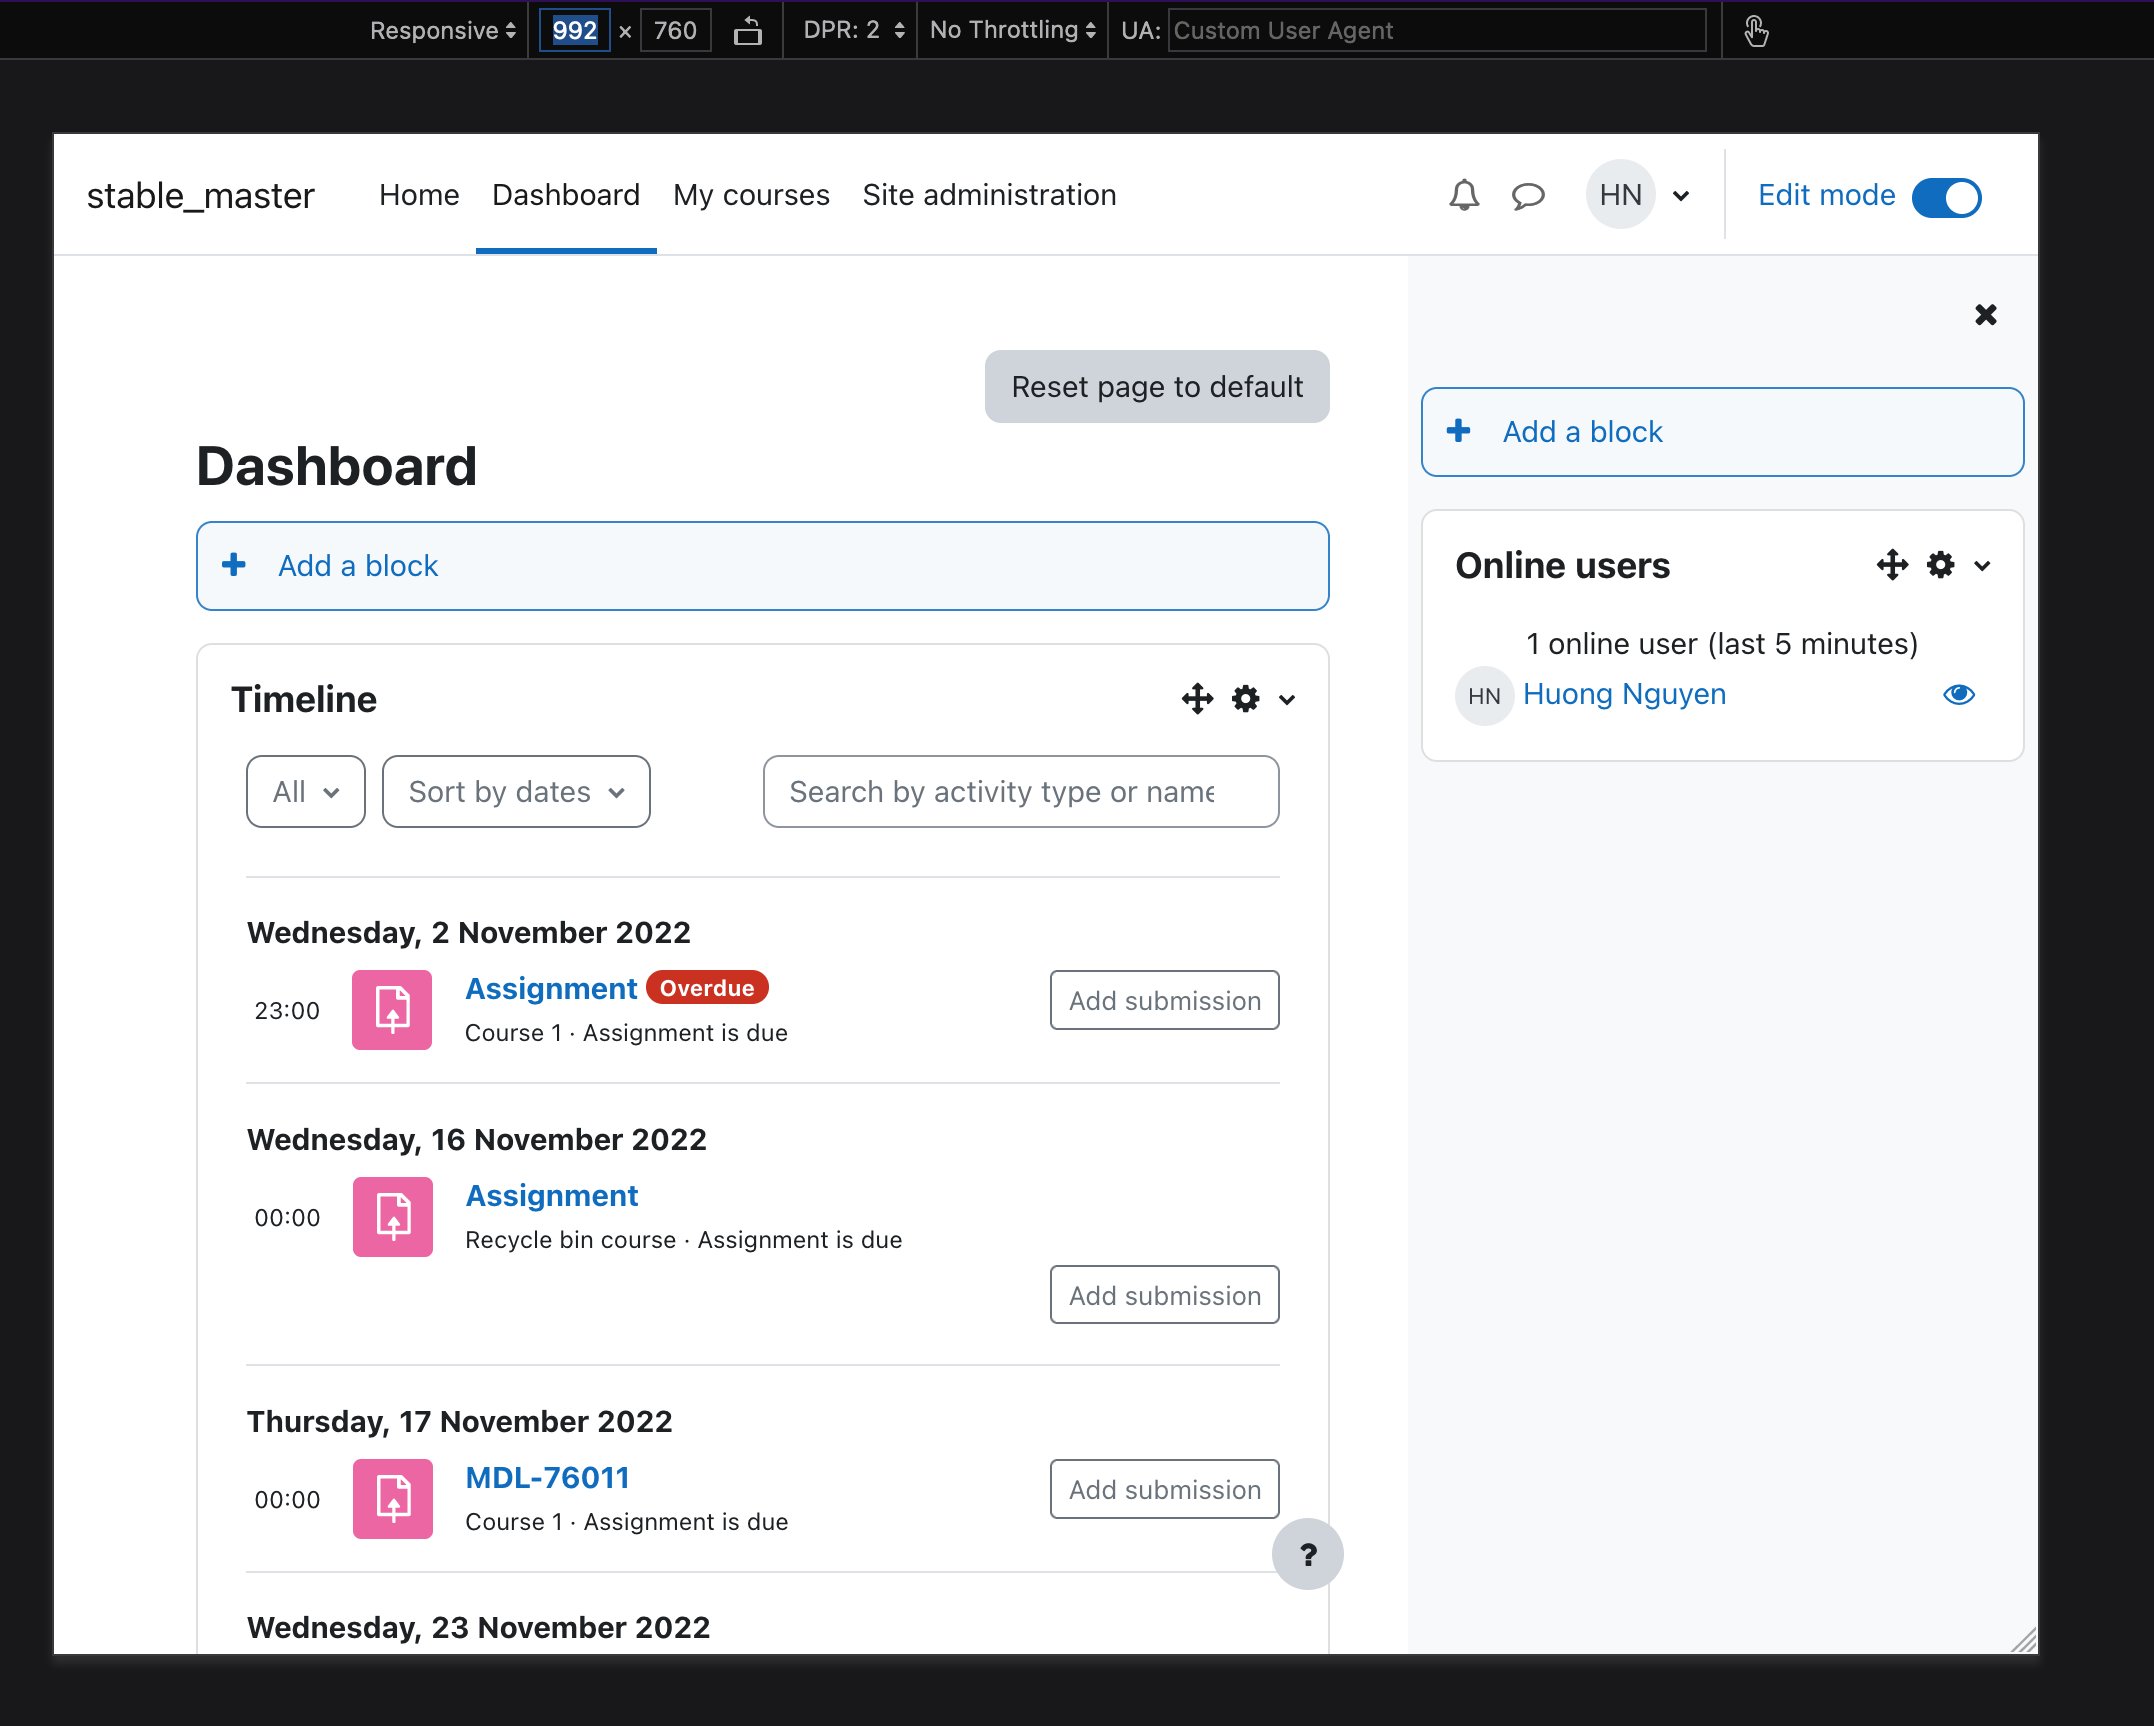
Task: Open Site administration in navigation
Action: (x=989, y=195)
